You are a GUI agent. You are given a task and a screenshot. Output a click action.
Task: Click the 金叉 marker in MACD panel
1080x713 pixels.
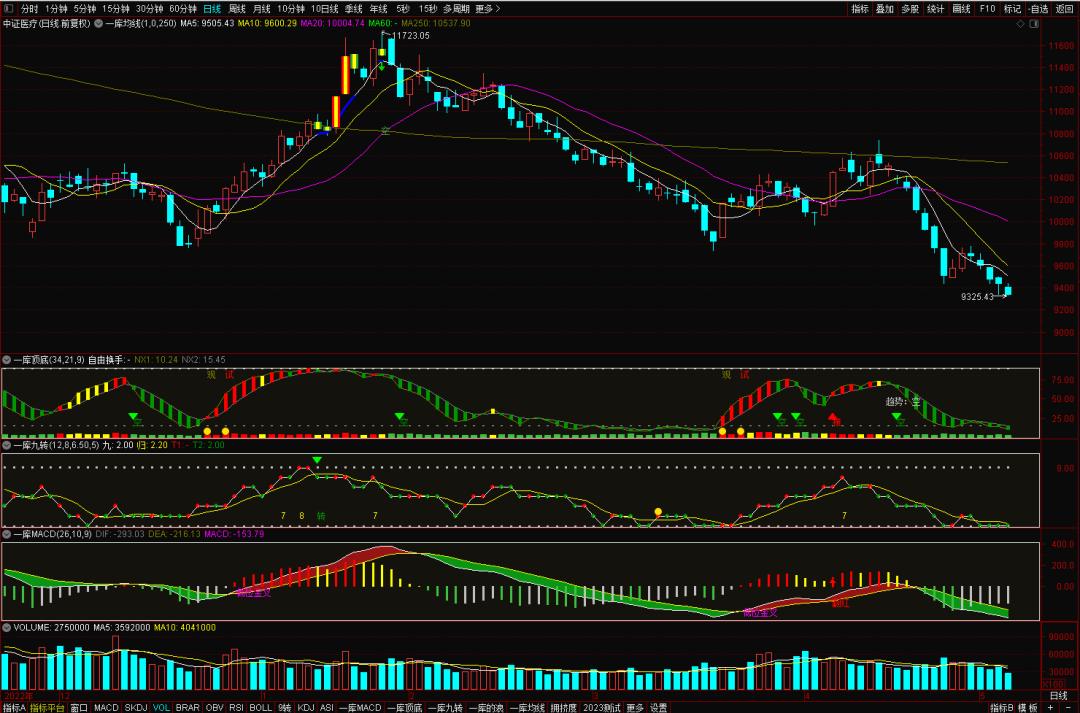click(252, 593)
